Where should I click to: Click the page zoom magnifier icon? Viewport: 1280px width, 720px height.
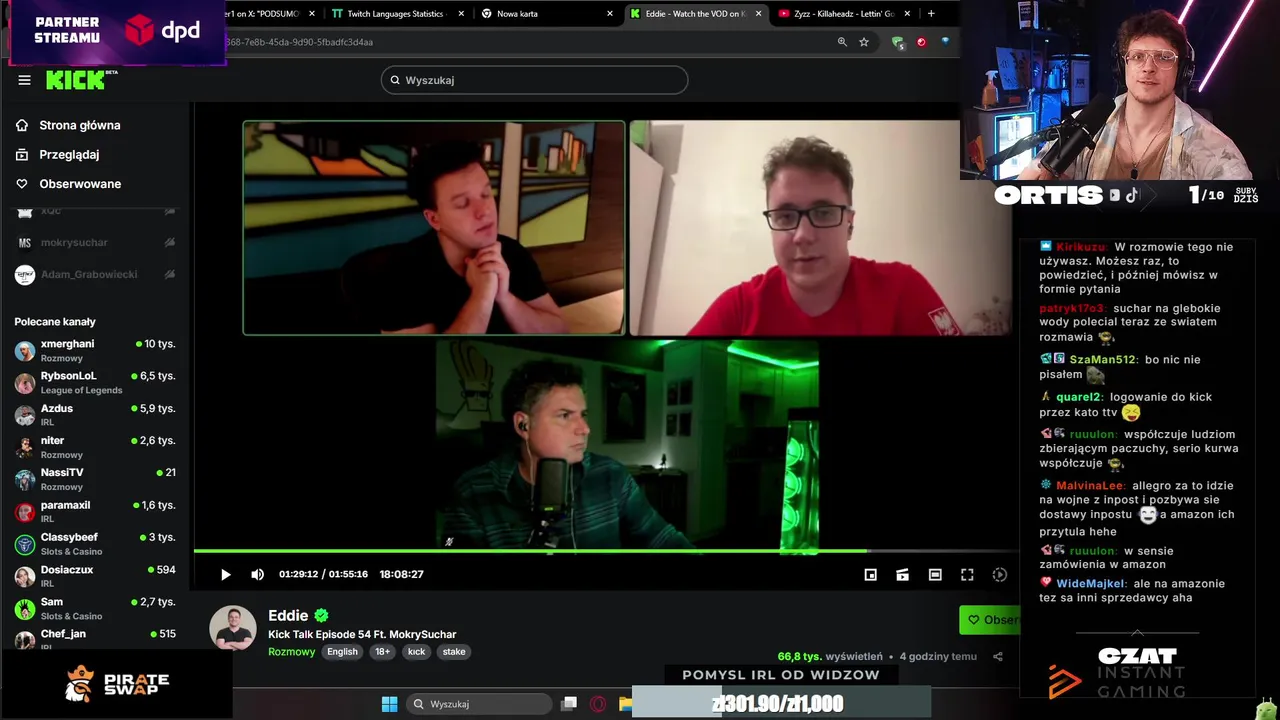(x=842, y=42)
